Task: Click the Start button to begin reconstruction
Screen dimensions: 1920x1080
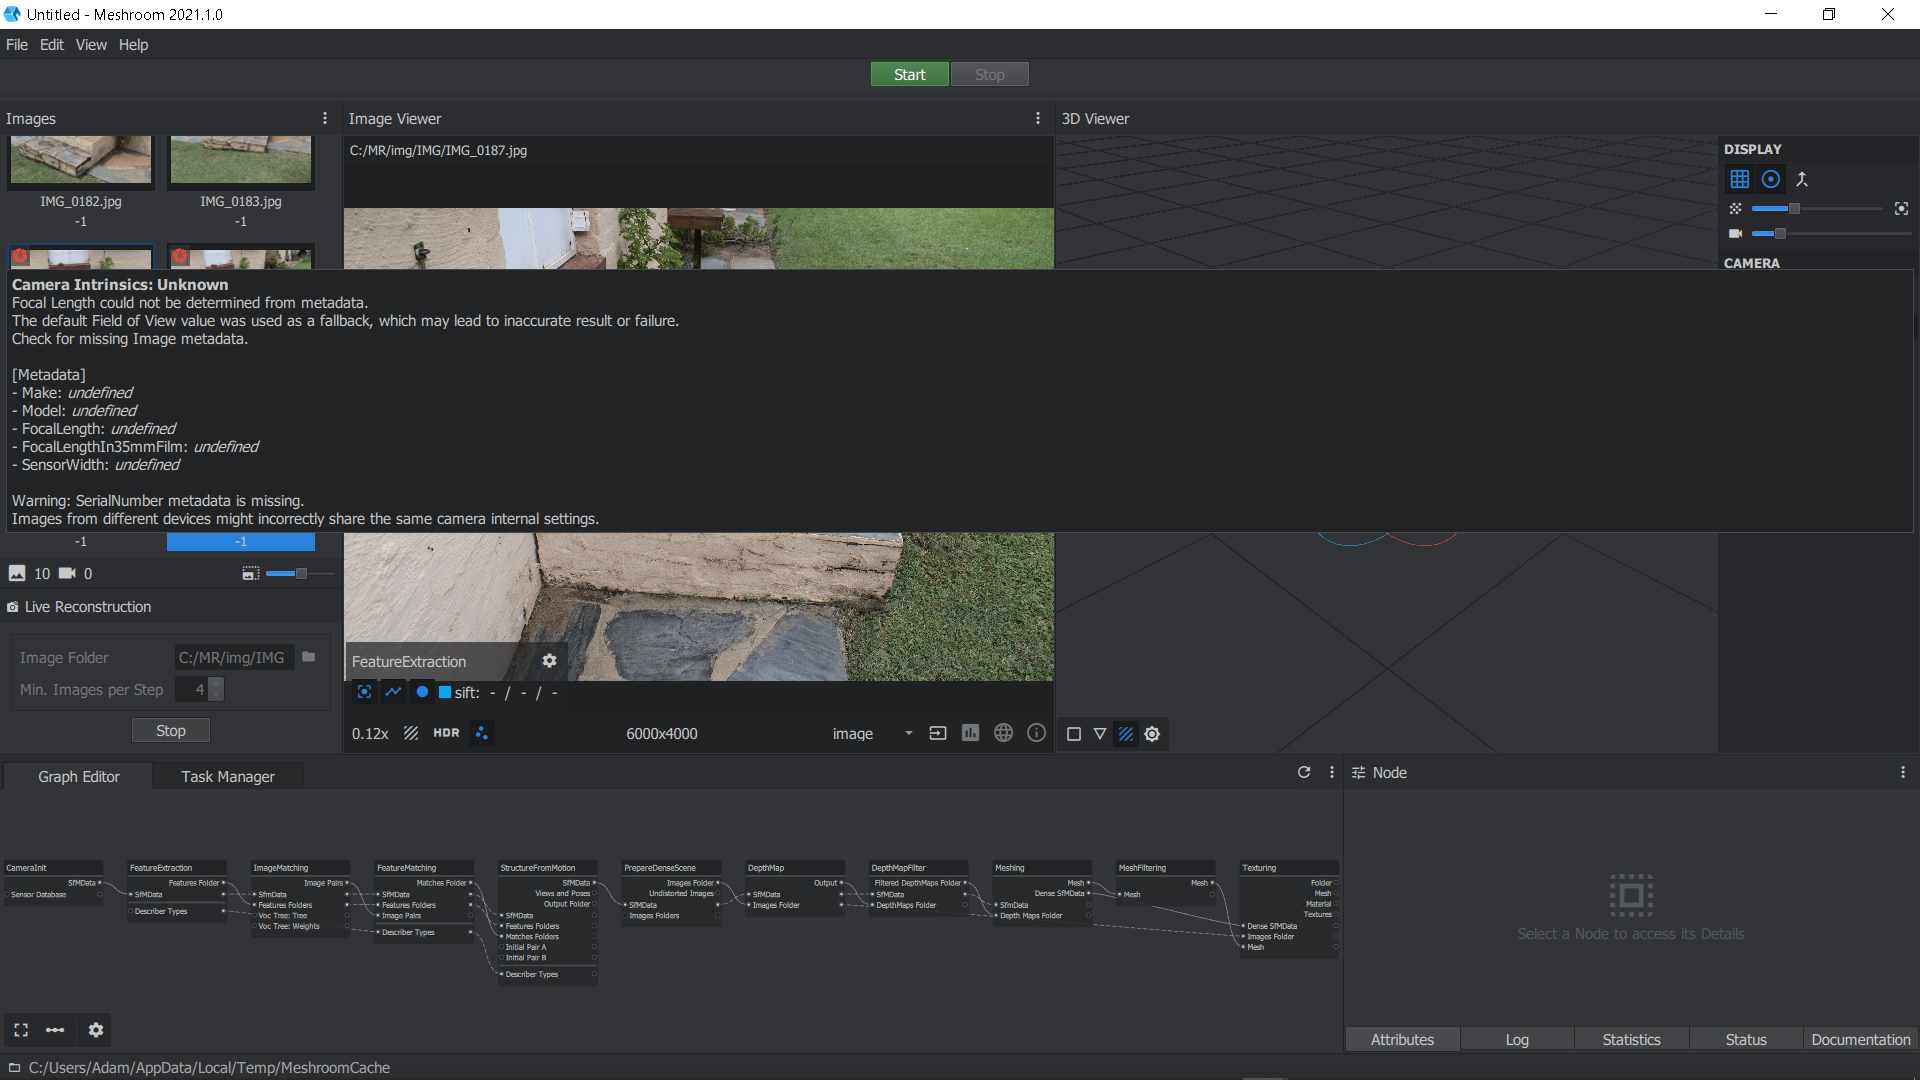Action: (x=909, y=74)
